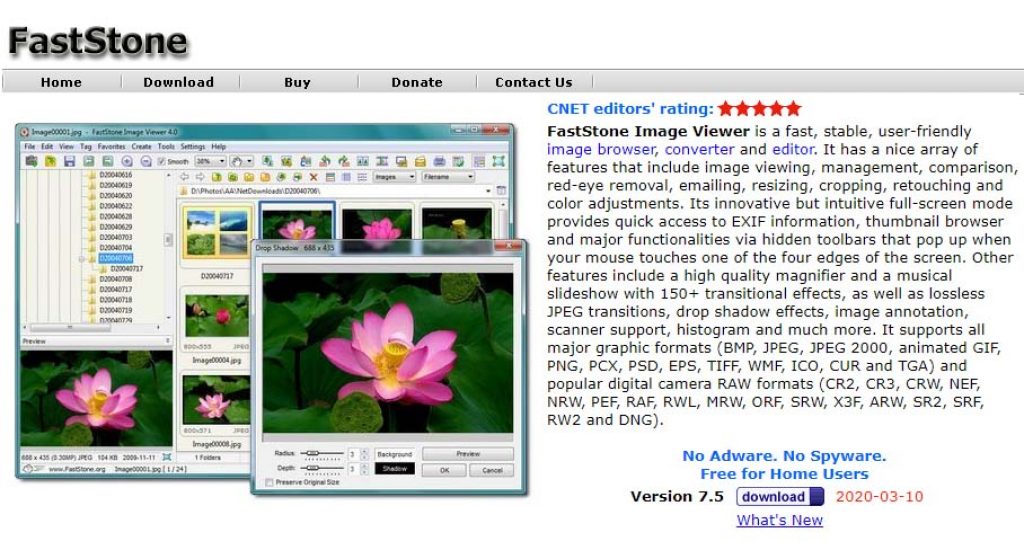Image resolution: width=1024 pixels, height=559 pixels.
Task: Follow the editor link
Action: 793,149
